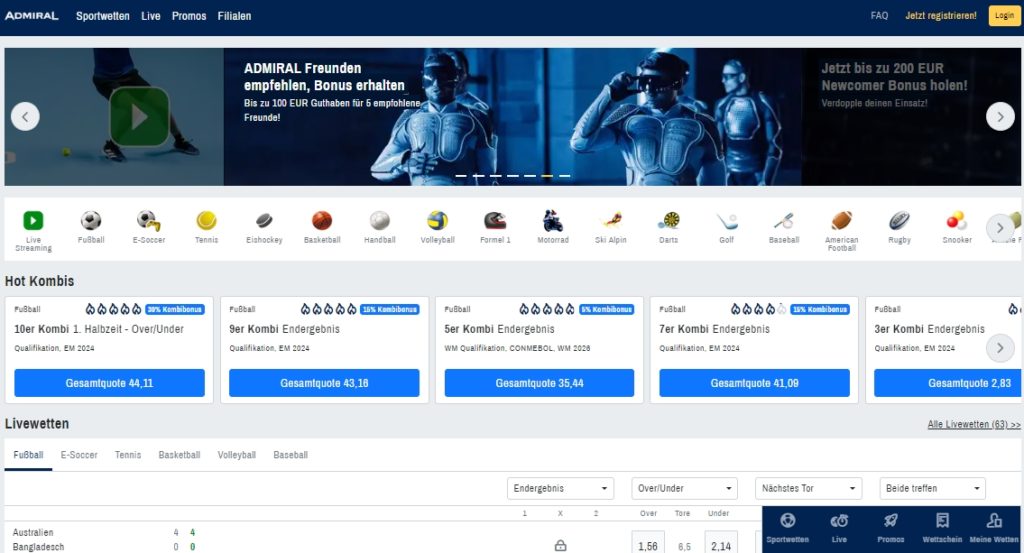Open the Australien vs Bangladesch match
The width and height of the screenshot is (1024, 553).
click(x=39, y=540)
